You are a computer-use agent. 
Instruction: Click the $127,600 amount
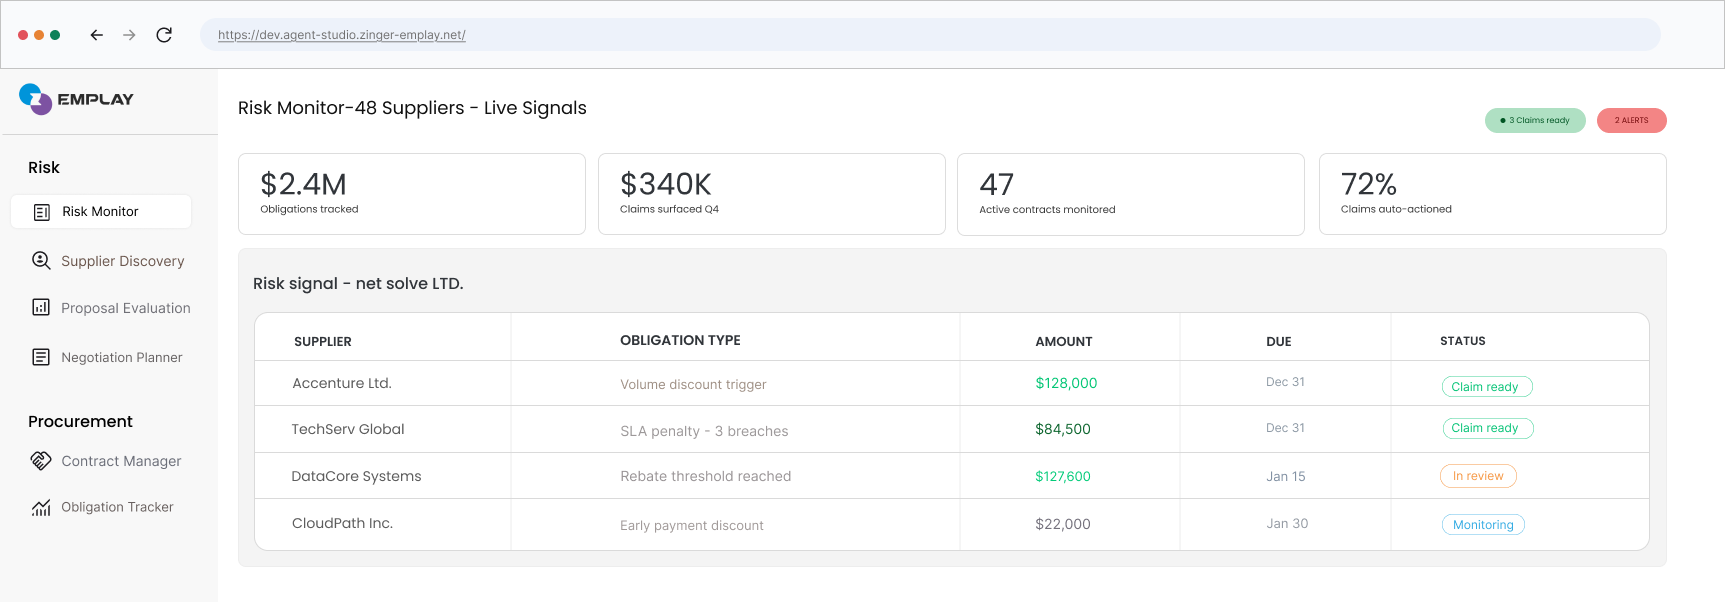coord(1063,477)
